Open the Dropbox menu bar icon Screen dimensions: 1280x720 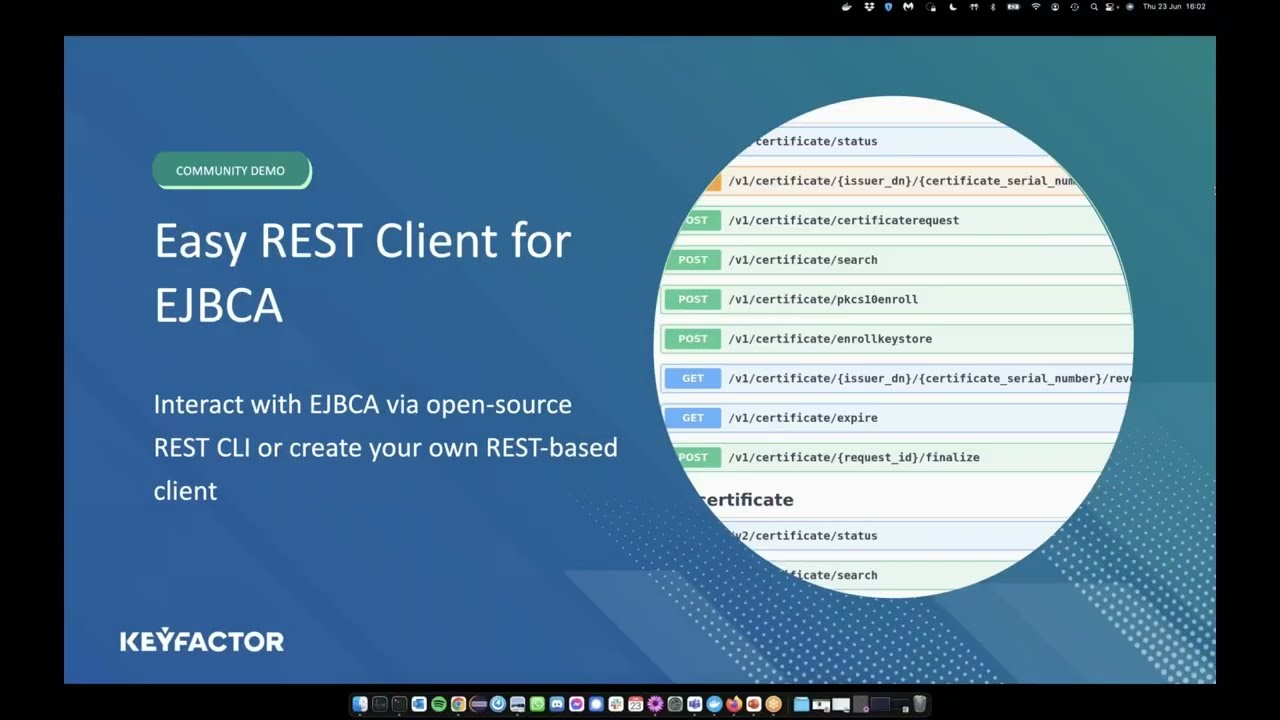[869, 6]
